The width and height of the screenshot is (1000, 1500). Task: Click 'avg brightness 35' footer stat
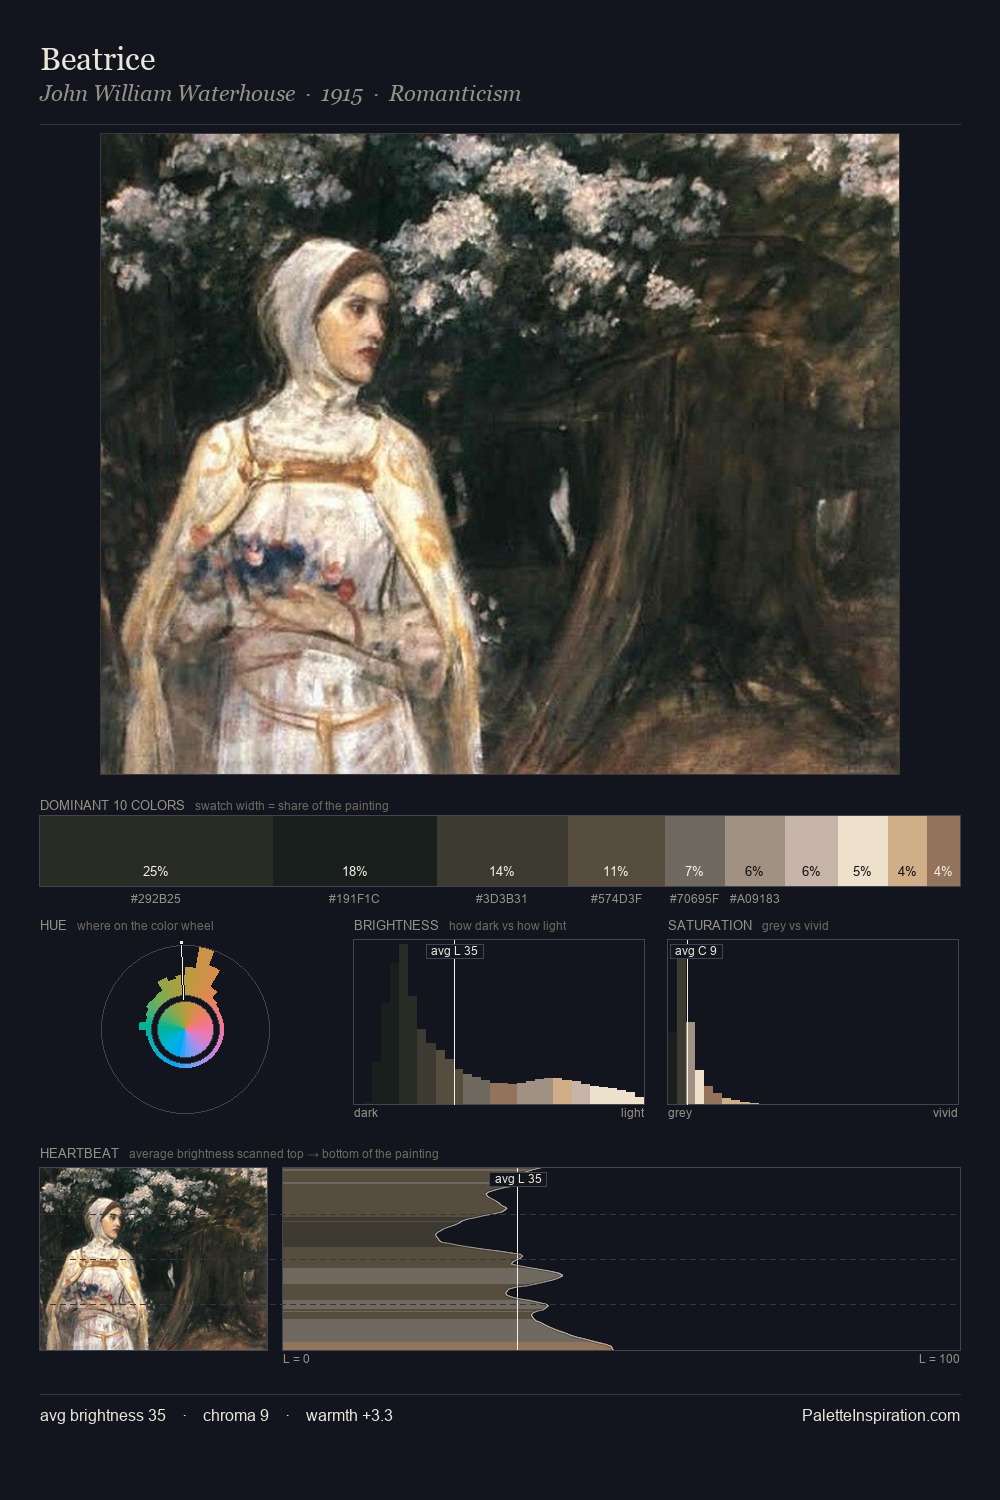pos(103,1416)
